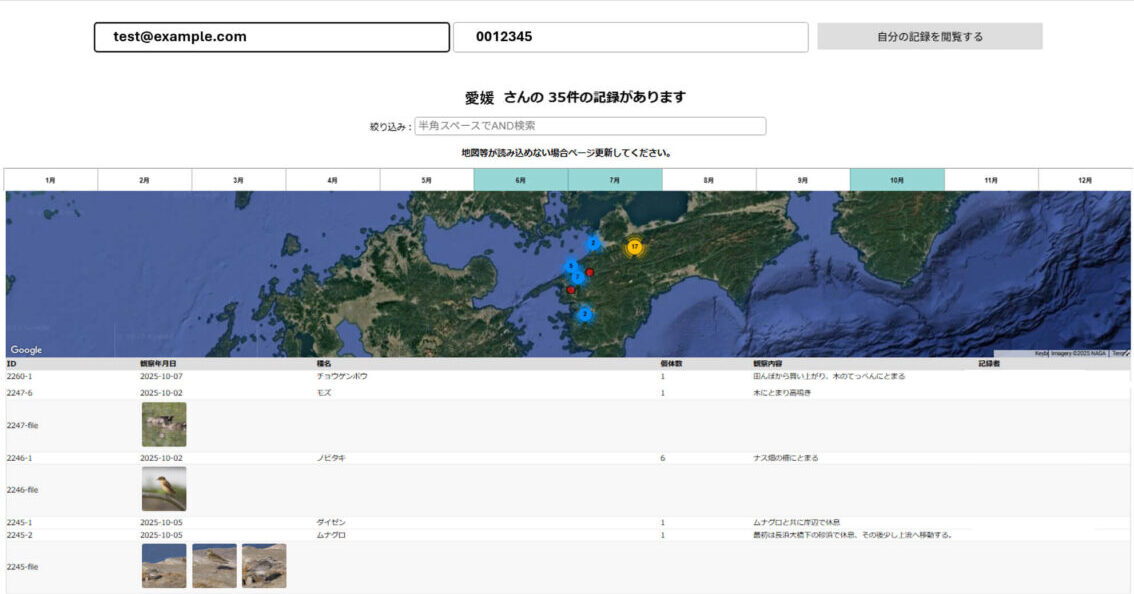Switch to the 8月 month tab
Viewport: 1134px width, 594px height.
pyautogui.click(x=708, y=180)
